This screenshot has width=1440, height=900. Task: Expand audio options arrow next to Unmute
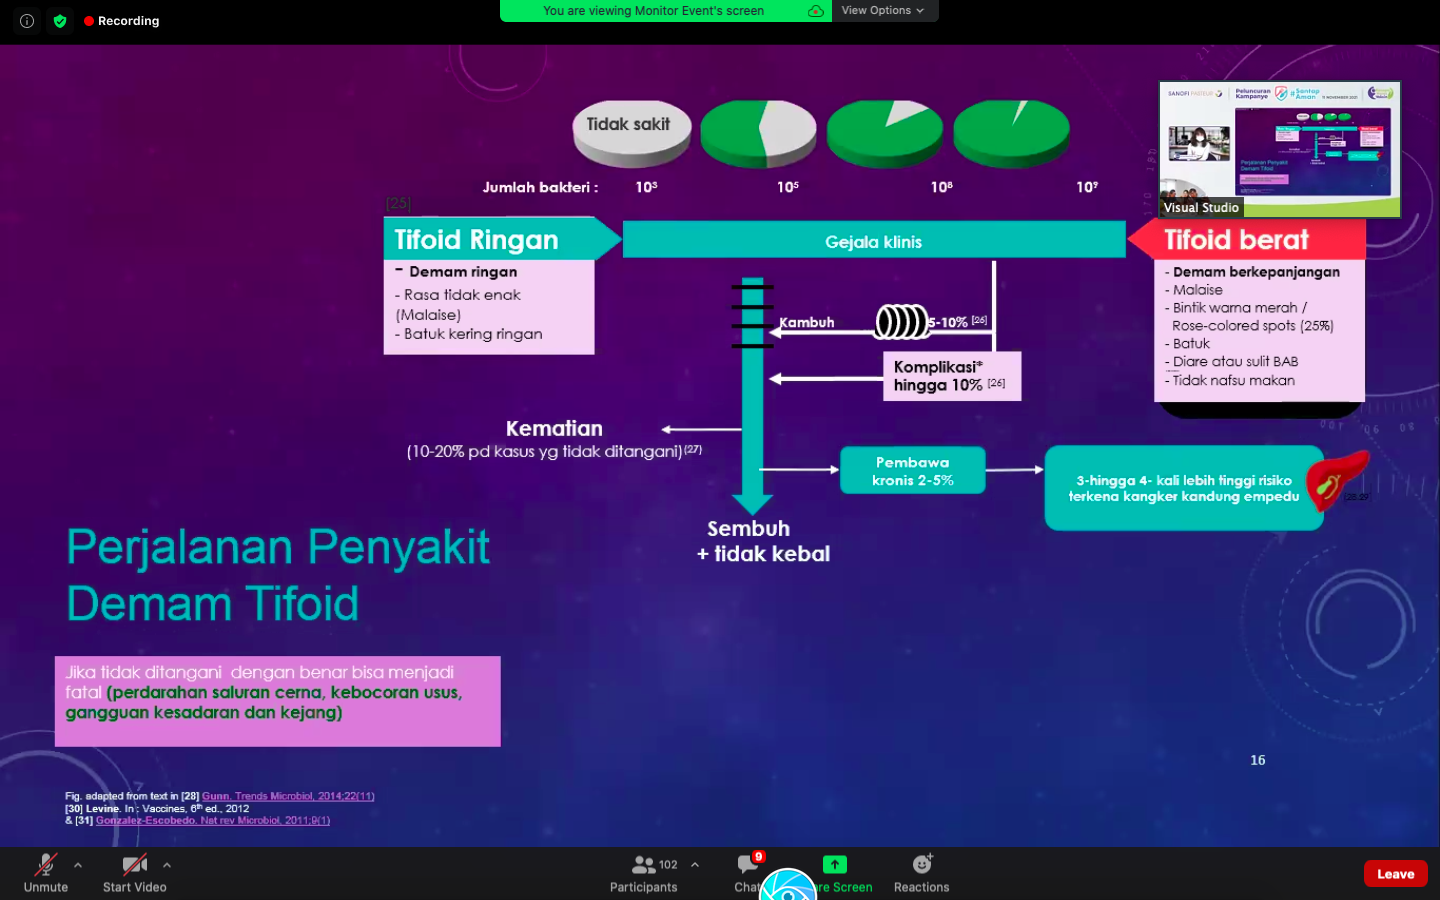point(78,865)
